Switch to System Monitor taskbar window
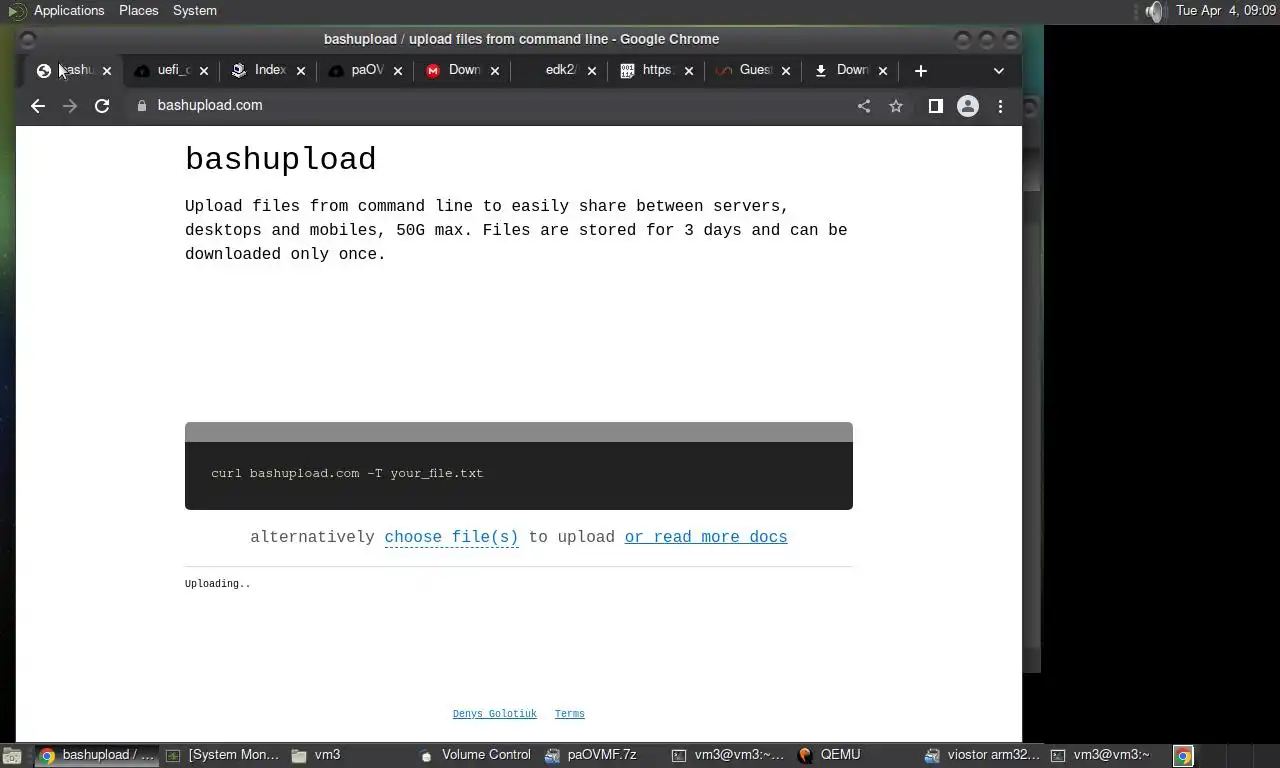 pos(222,755)
